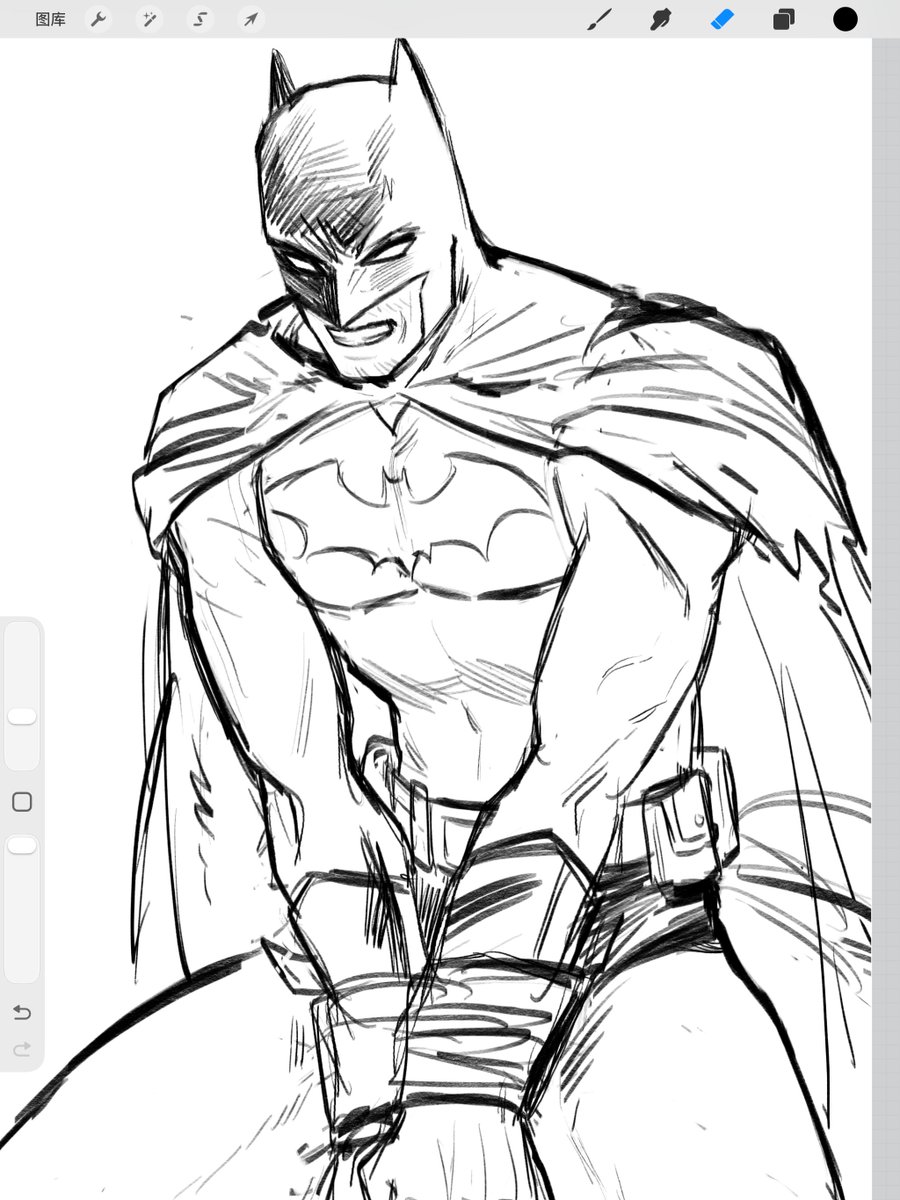Click the brush size slider handle

coord(22,716)
